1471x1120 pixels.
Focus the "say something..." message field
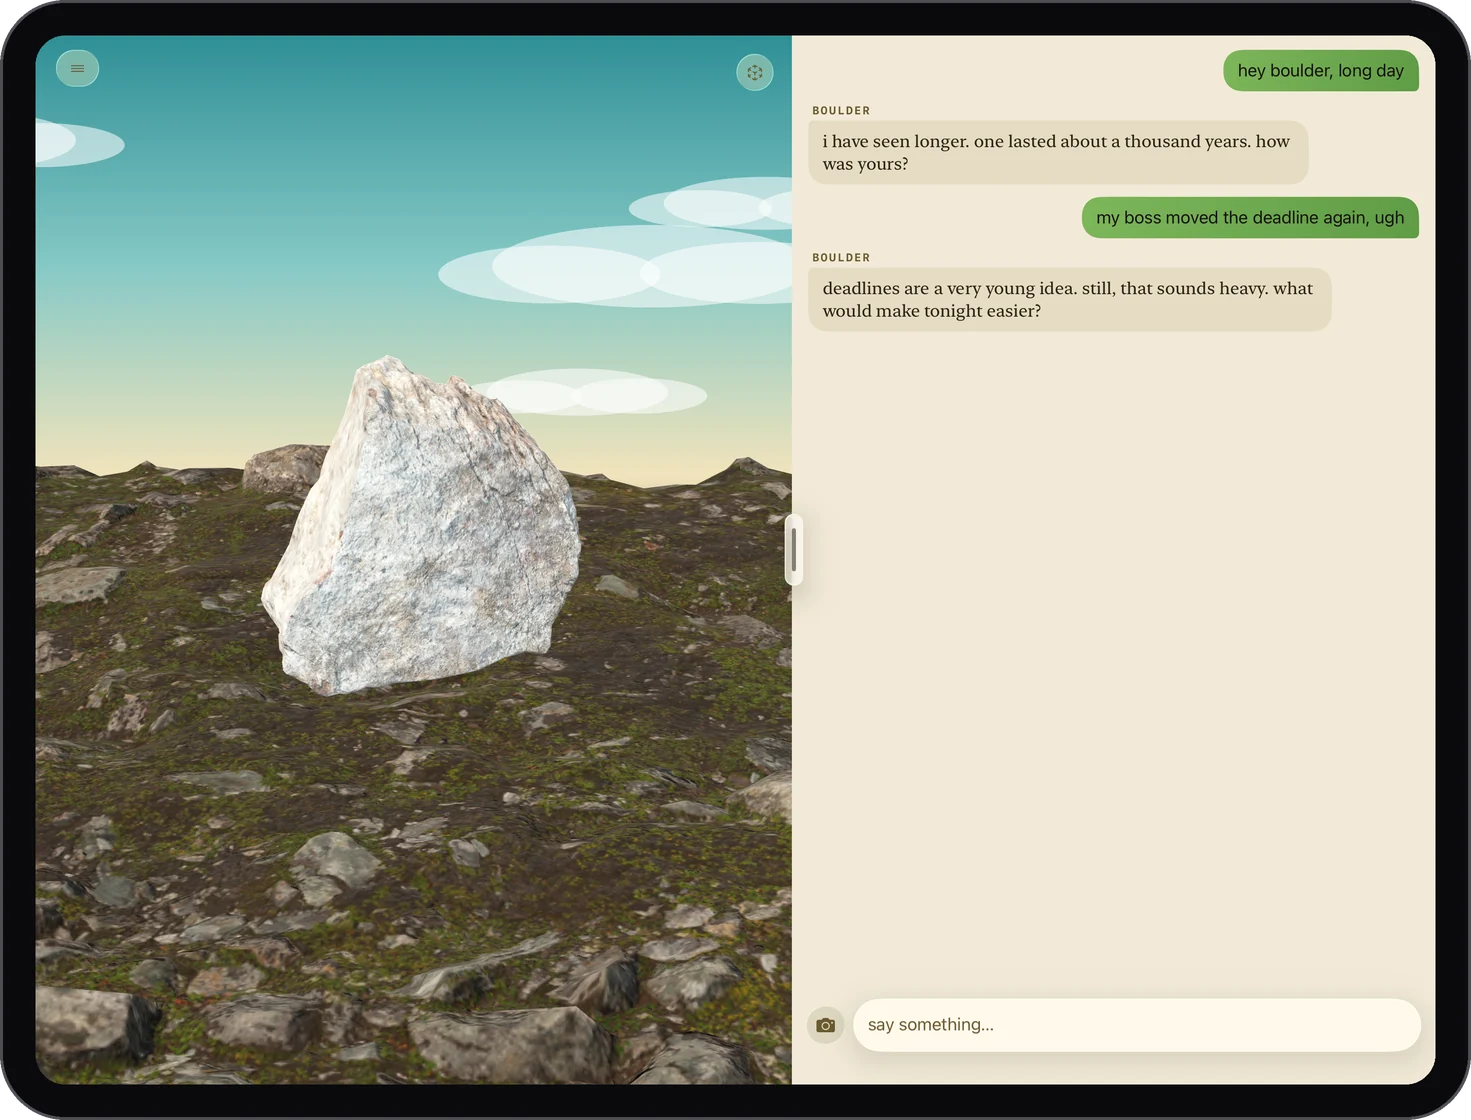(x=1137, y=1025)
